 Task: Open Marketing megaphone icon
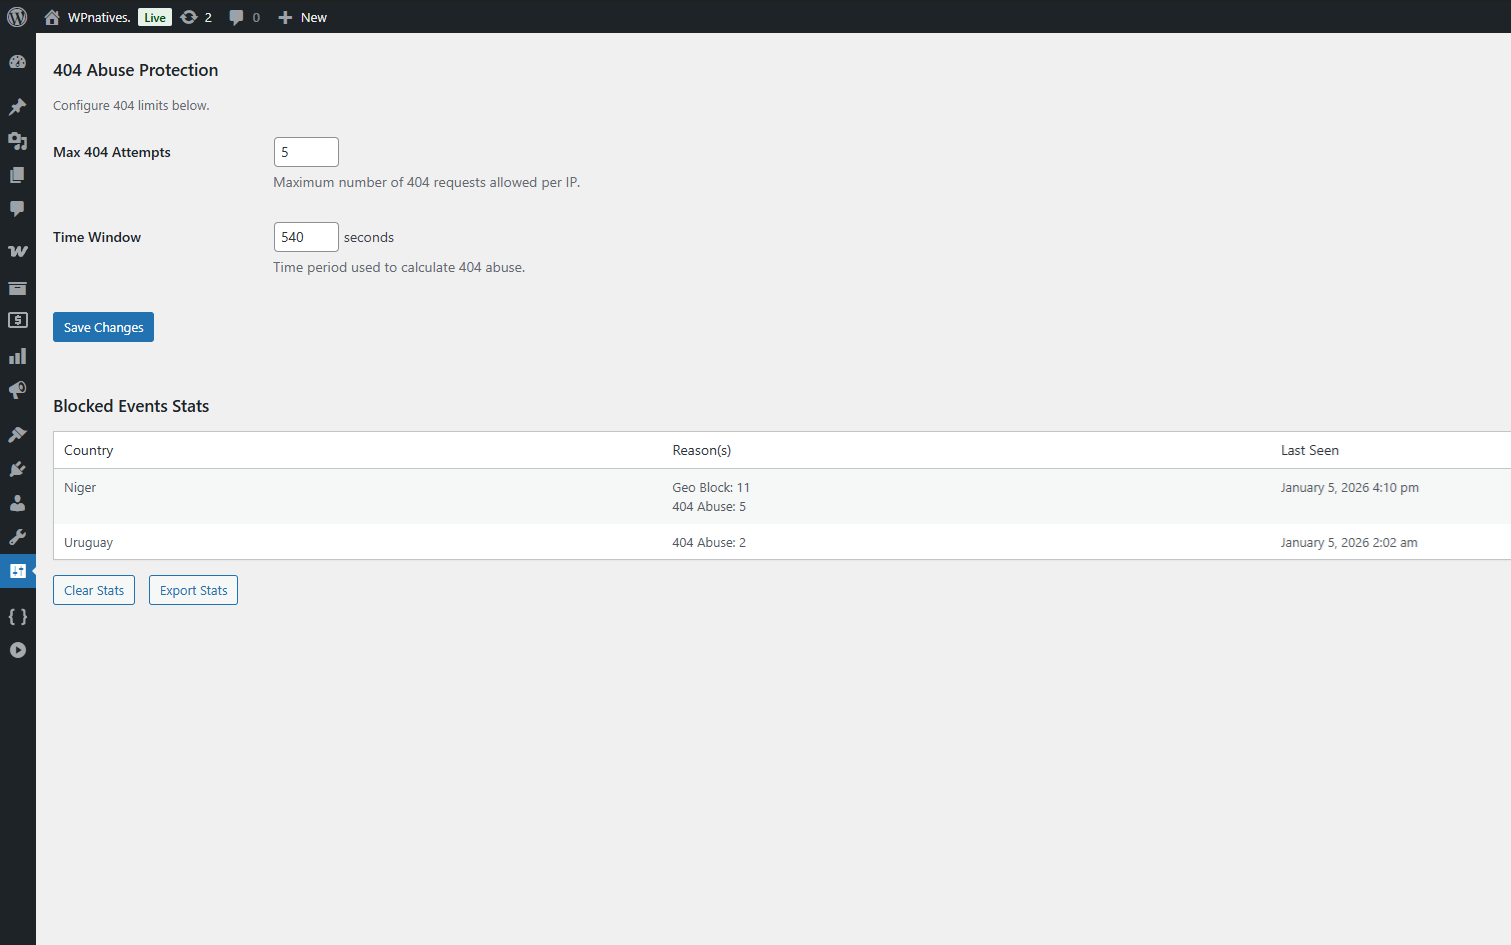pos(18,390)
